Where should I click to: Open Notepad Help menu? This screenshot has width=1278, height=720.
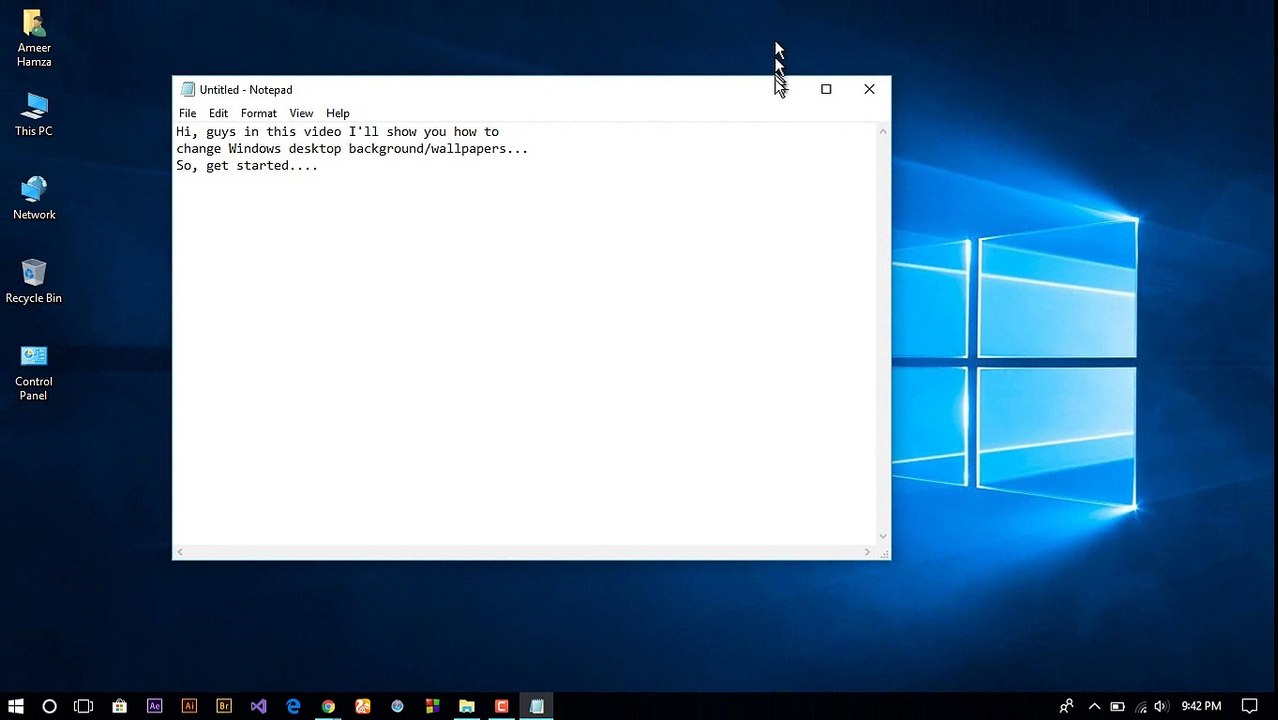[338, 113]
